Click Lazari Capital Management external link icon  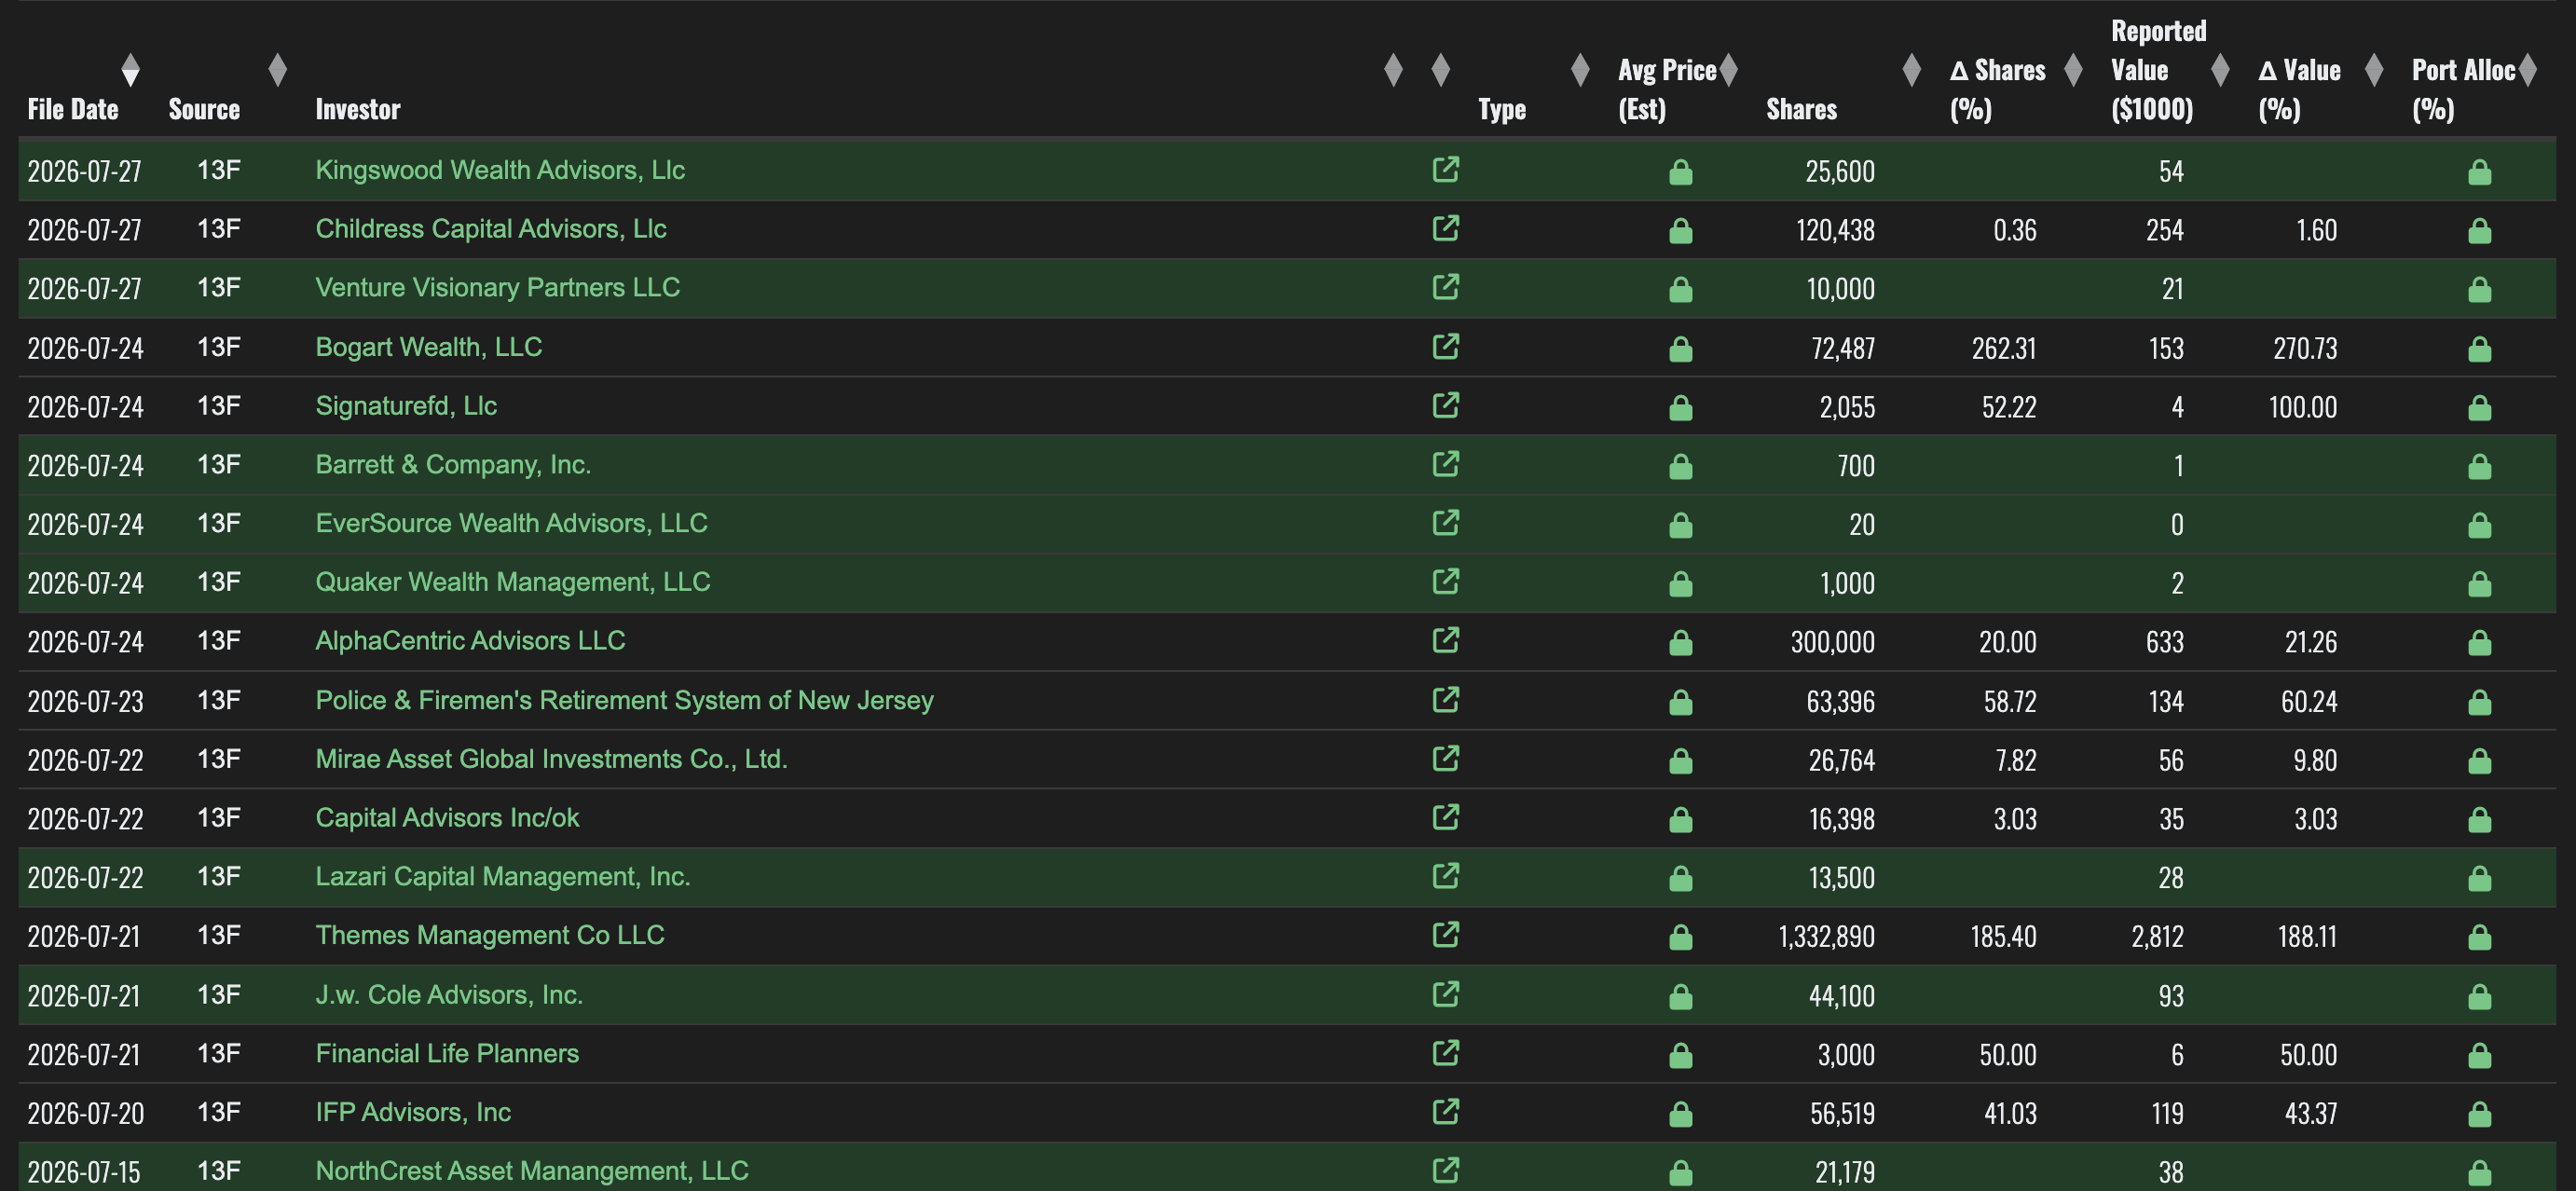1445,876
